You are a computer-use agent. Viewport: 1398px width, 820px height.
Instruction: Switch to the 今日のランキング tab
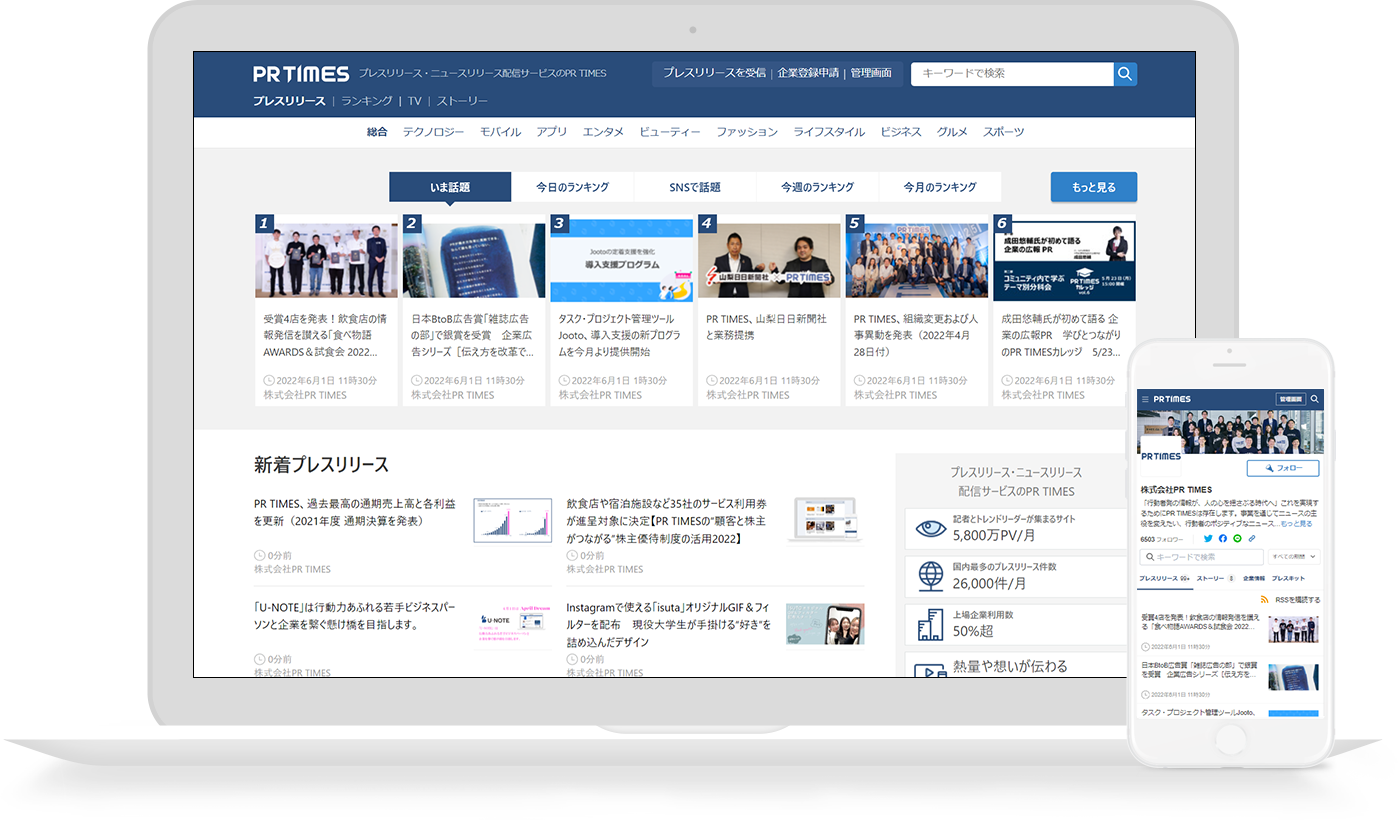(x=572, y=187)
